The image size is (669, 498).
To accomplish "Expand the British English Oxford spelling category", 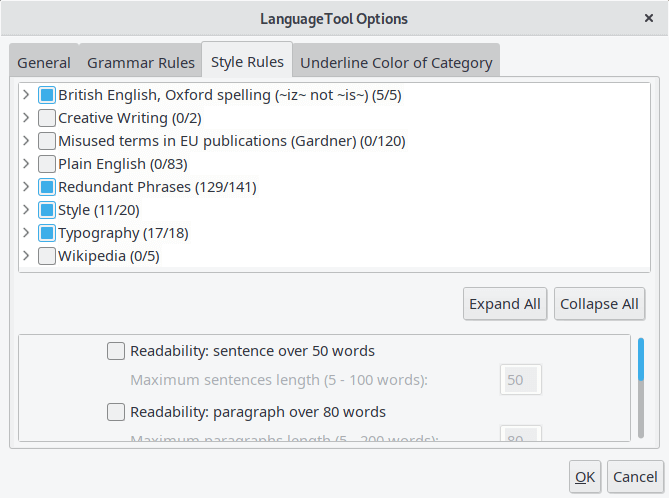I will pos(26,95).
